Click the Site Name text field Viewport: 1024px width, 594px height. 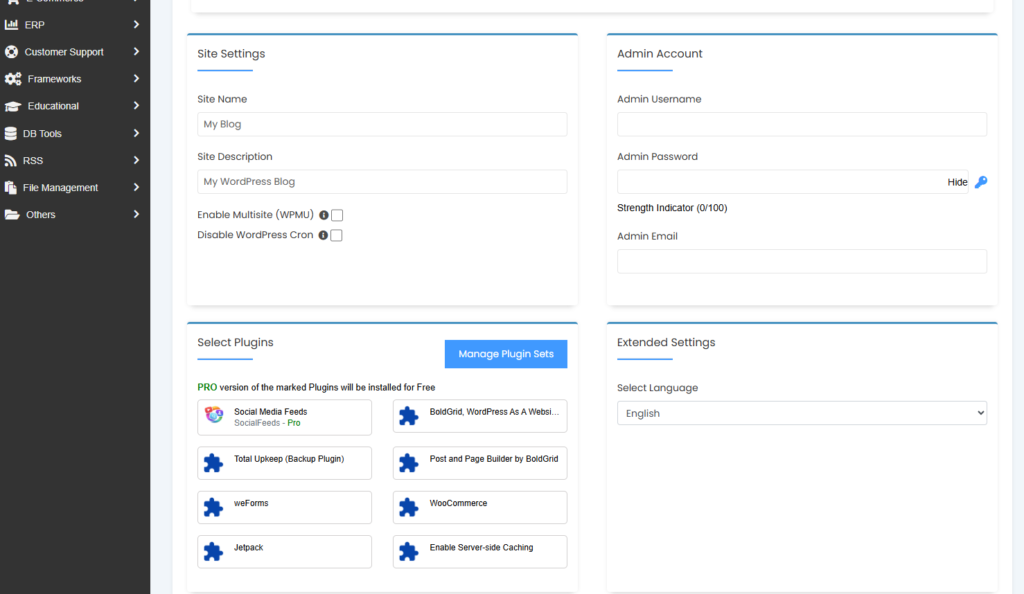382,124
